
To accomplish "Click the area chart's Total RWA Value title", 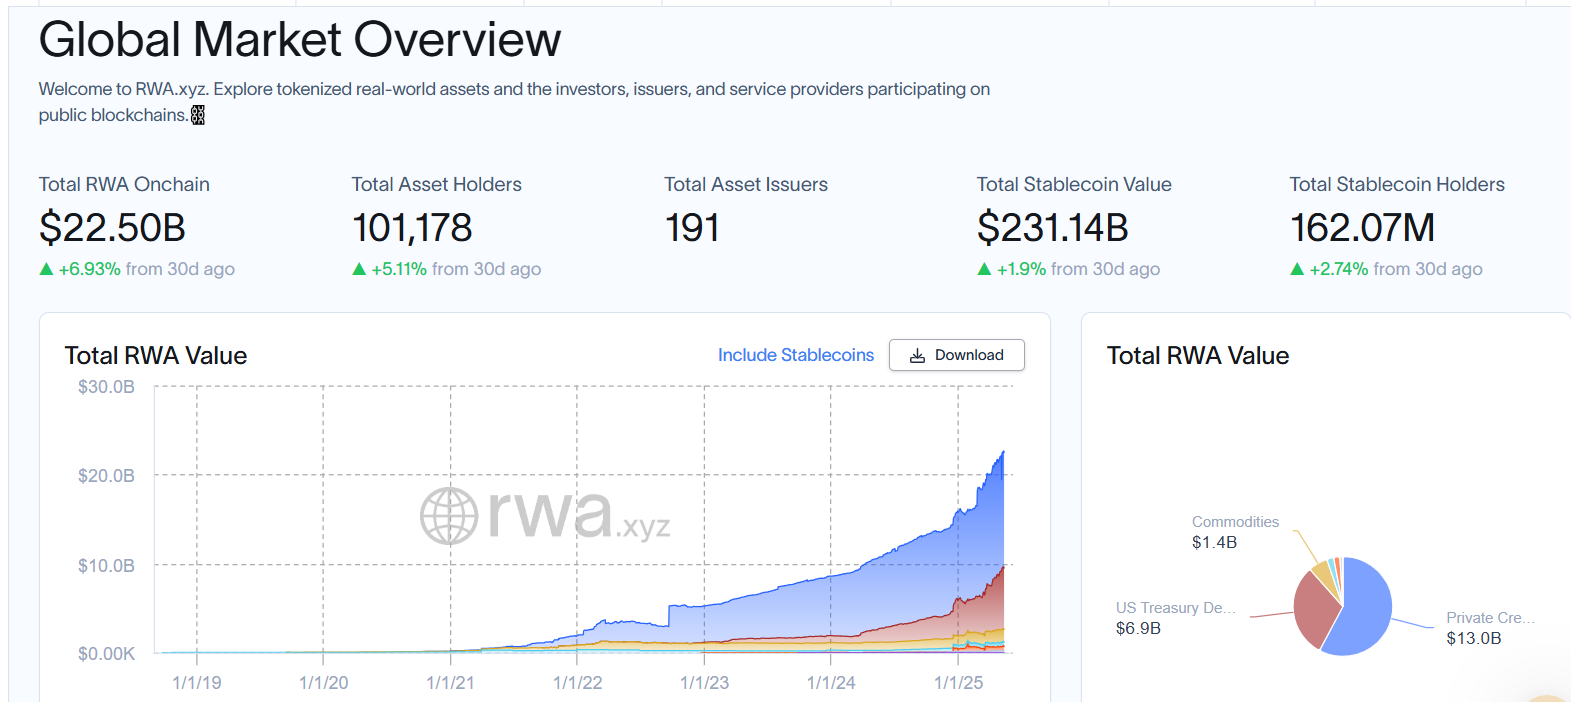I will click(x=156, y=356).
